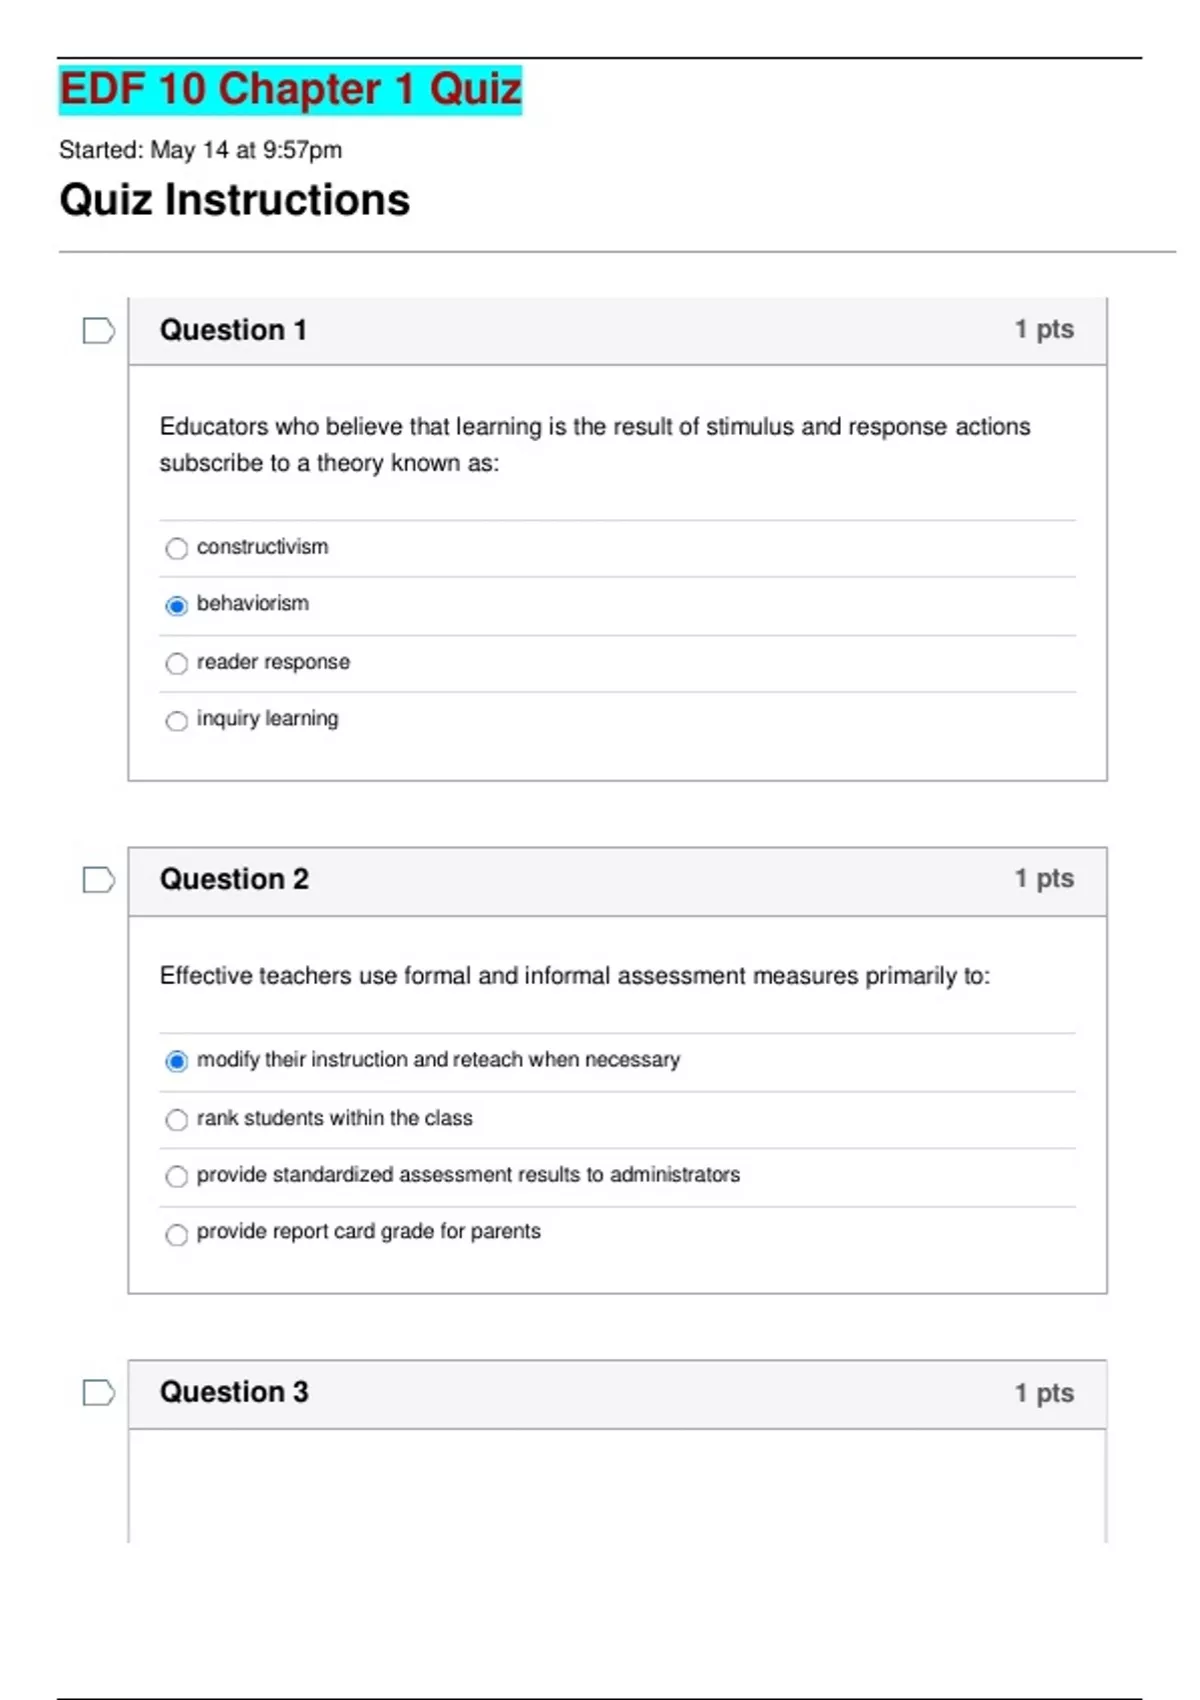Flag Question 1 with the bookmark icon

click(x=98, y=330)
